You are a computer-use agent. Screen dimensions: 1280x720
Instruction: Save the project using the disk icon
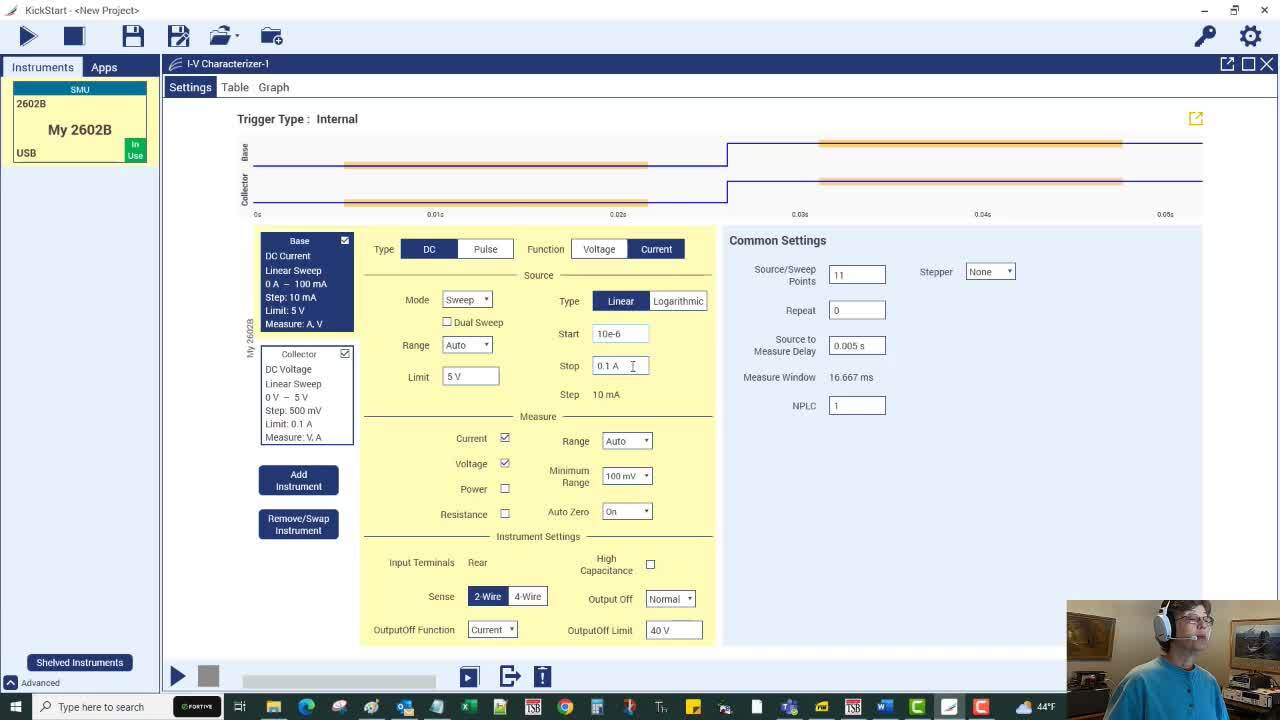click(133, 35)
